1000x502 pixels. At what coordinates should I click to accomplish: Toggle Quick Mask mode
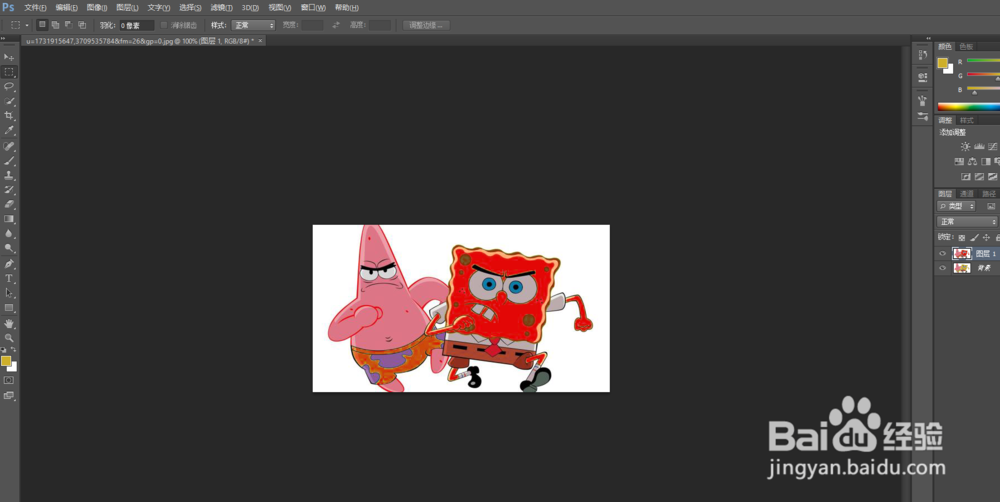click(9, 380)
